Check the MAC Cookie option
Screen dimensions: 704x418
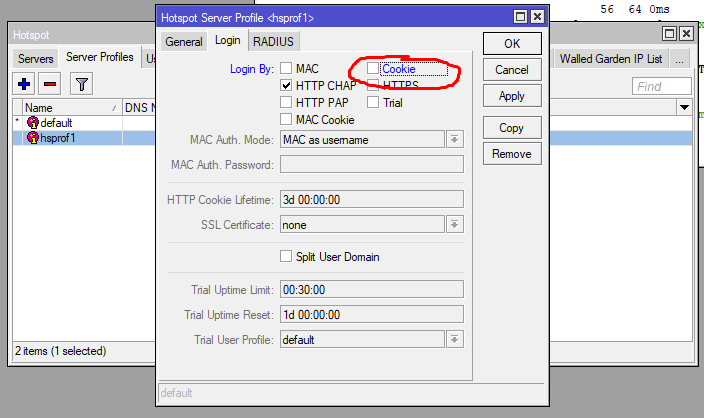point(287,120)
